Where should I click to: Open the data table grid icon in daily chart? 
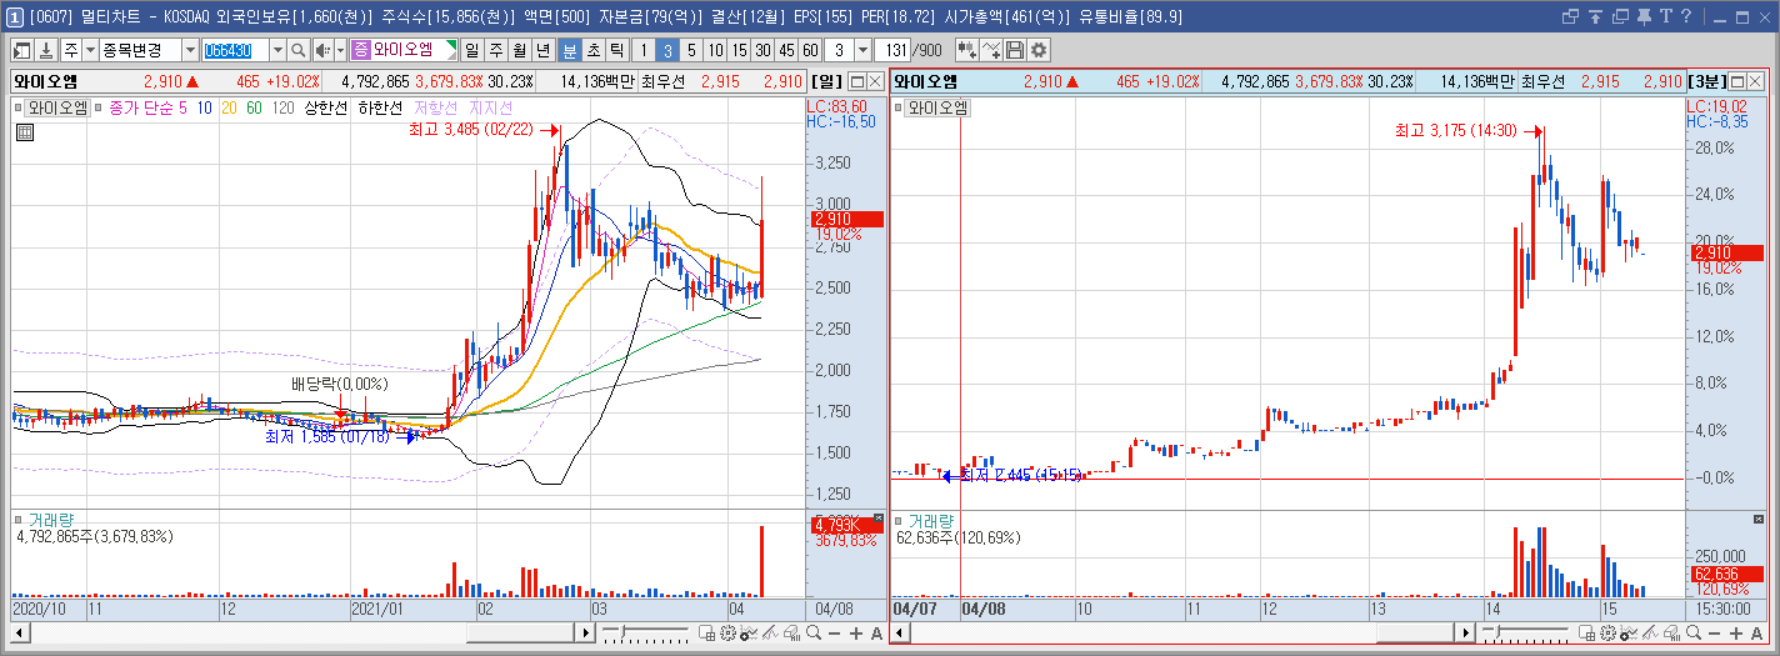coord(25,132)
